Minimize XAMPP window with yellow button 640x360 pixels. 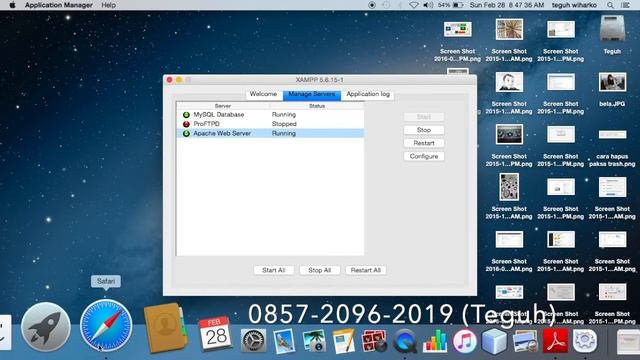coord(179,80)
